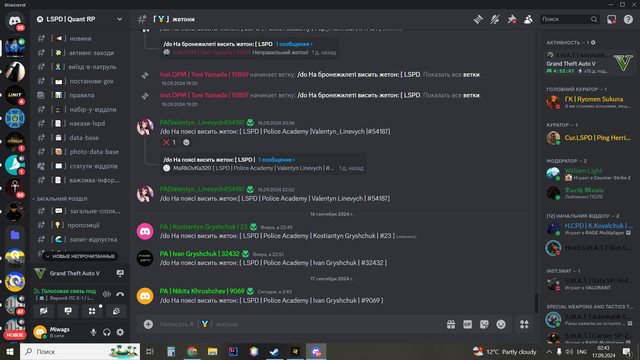Open the накази-lspd channel
The image size is (640, 360).
80,123
